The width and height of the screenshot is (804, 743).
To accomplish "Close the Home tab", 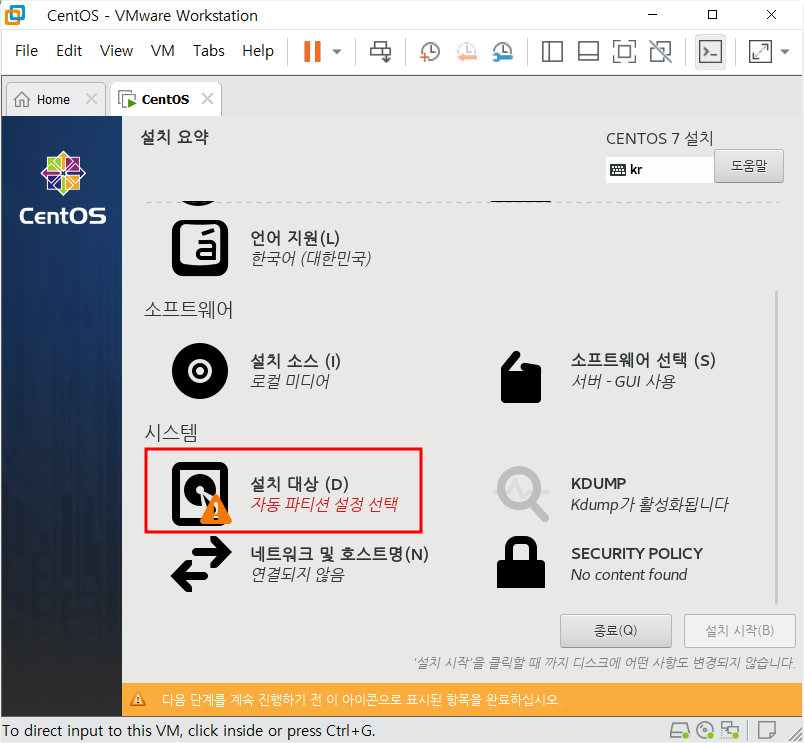I will (x=91, y=98).
